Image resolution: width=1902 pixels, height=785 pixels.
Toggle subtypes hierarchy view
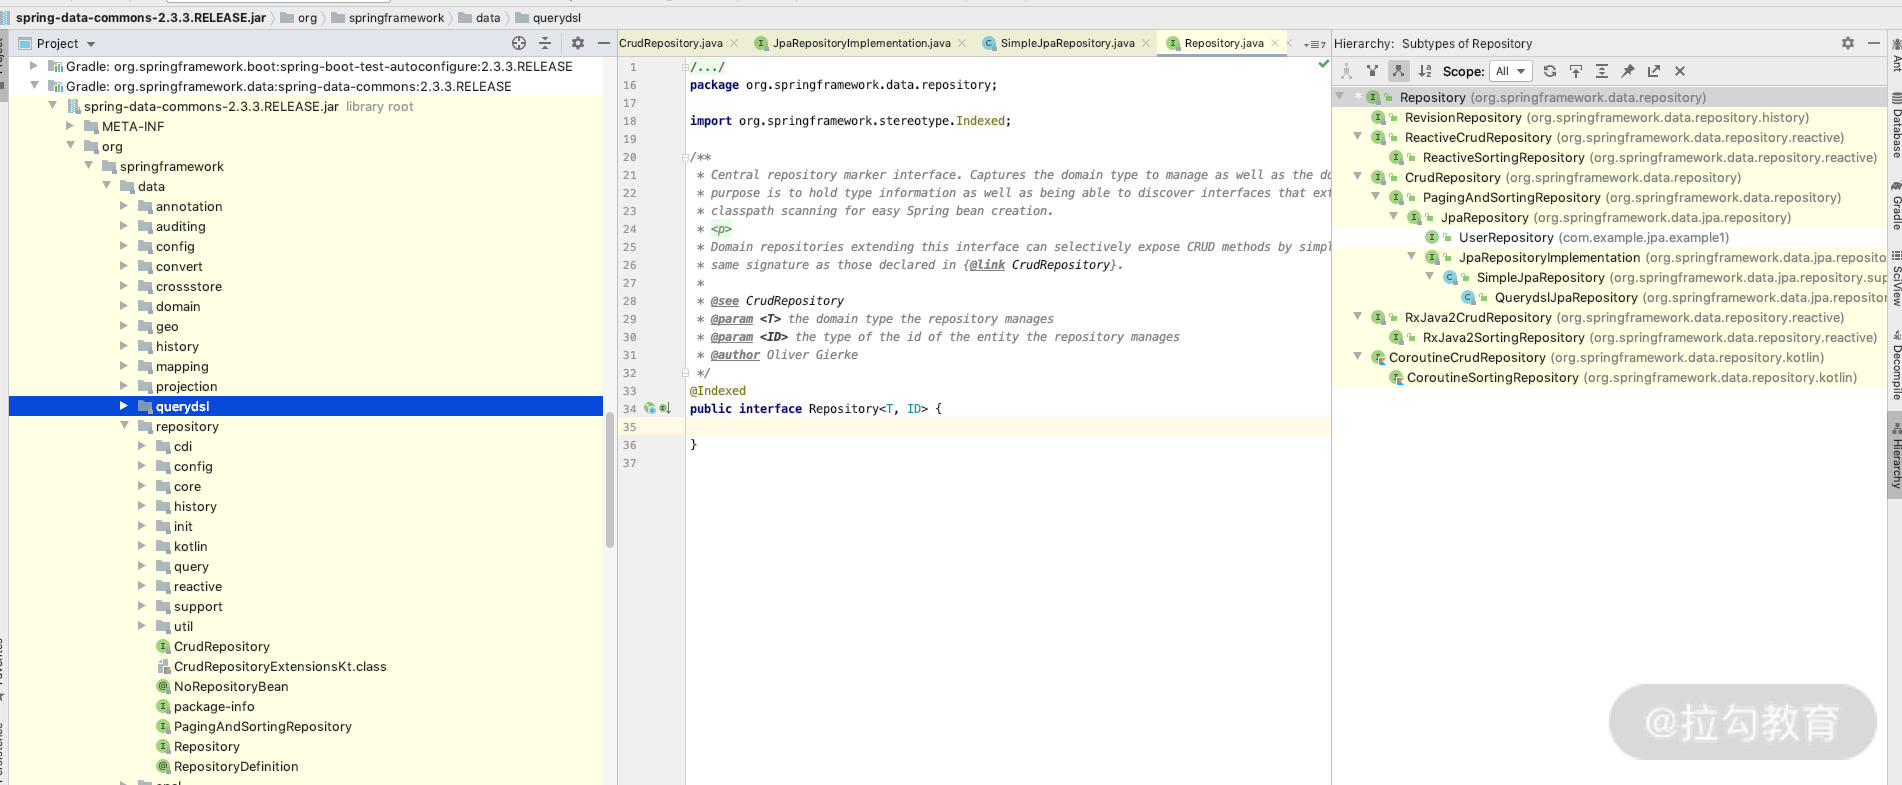(1398, 71)
